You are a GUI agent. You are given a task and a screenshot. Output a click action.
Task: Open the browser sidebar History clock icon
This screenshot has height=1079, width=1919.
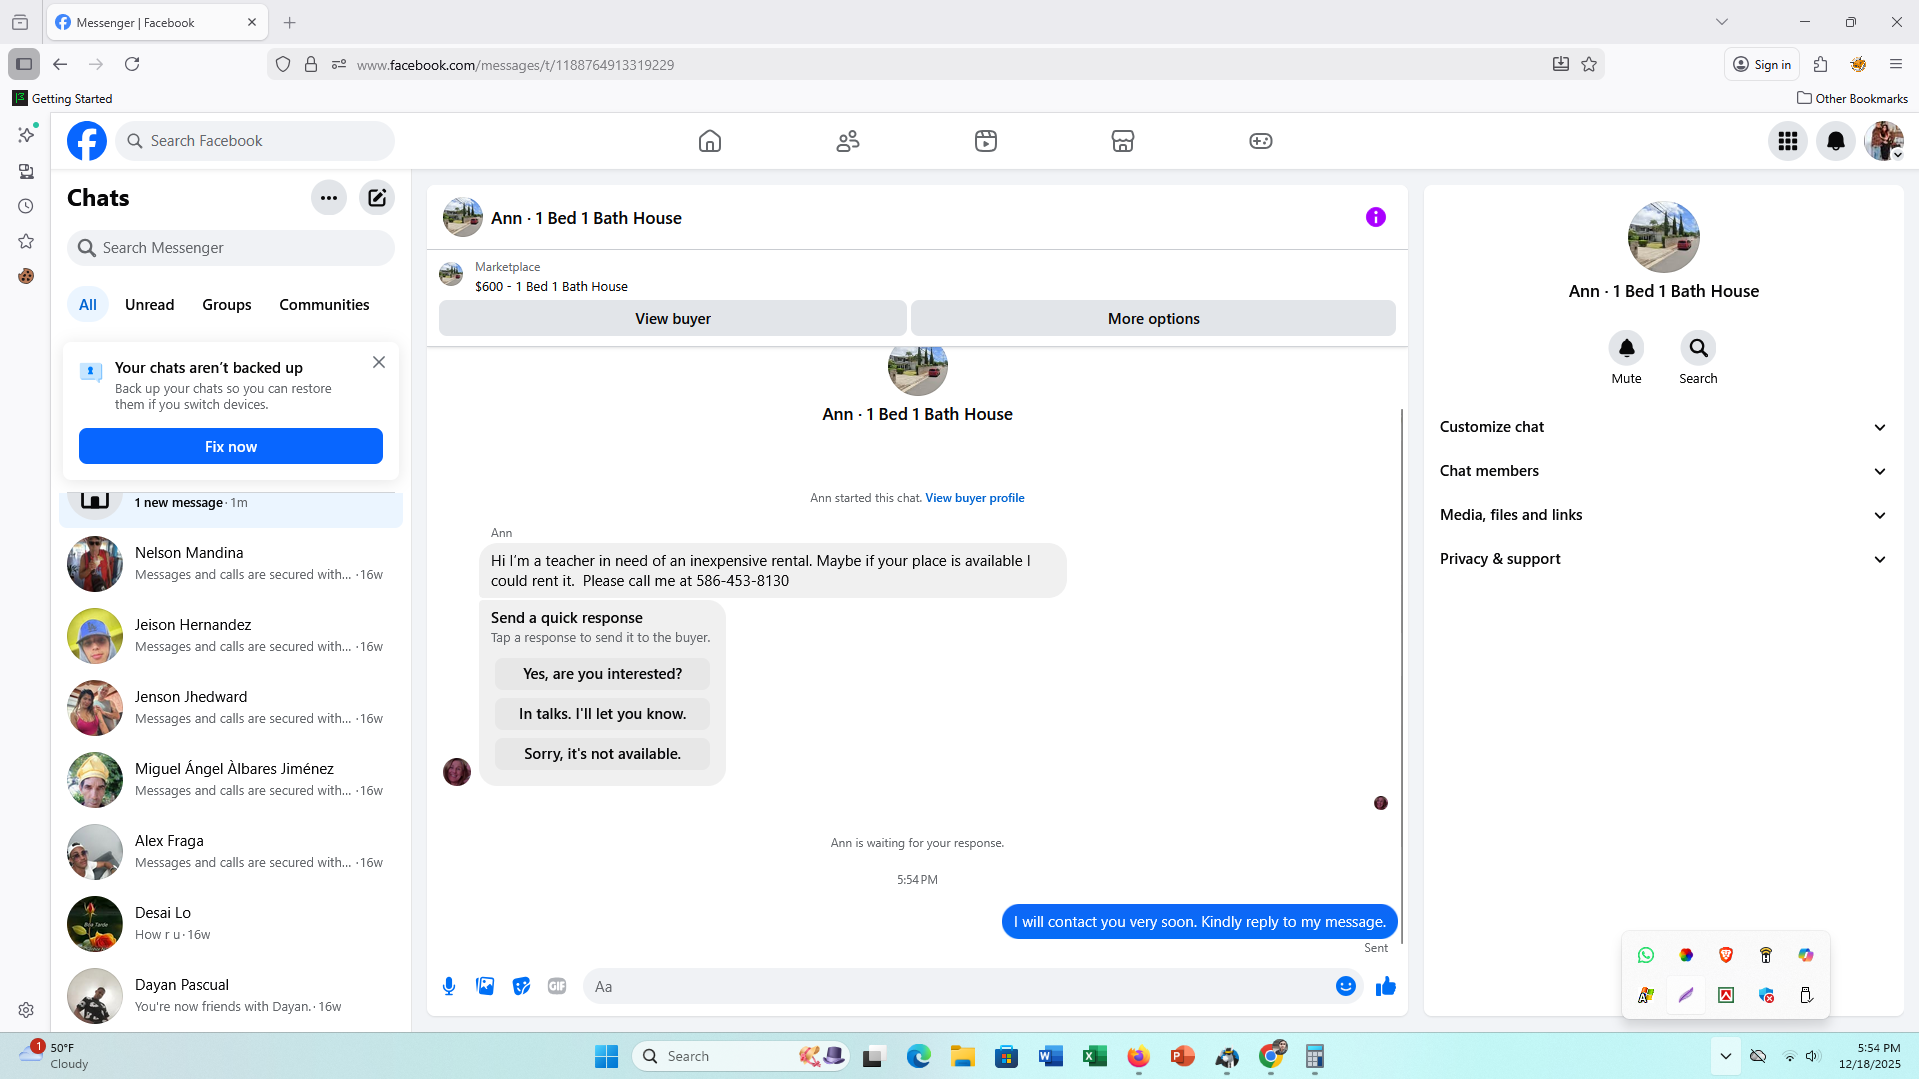pyautogui.click(x=26, y=206)
